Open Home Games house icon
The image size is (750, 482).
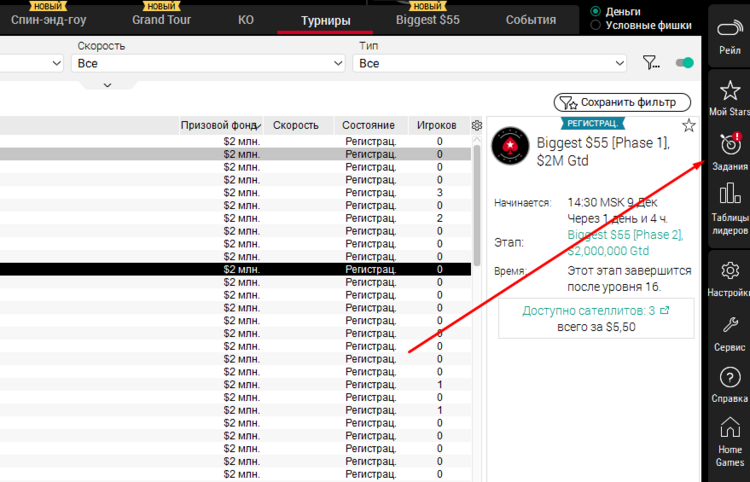(730, 430)
